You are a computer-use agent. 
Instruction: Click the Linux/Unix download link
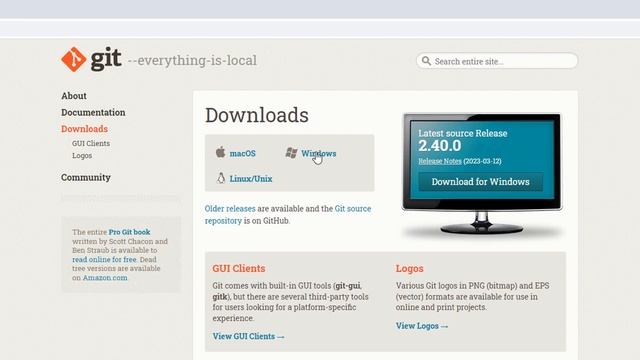(251, 179)
